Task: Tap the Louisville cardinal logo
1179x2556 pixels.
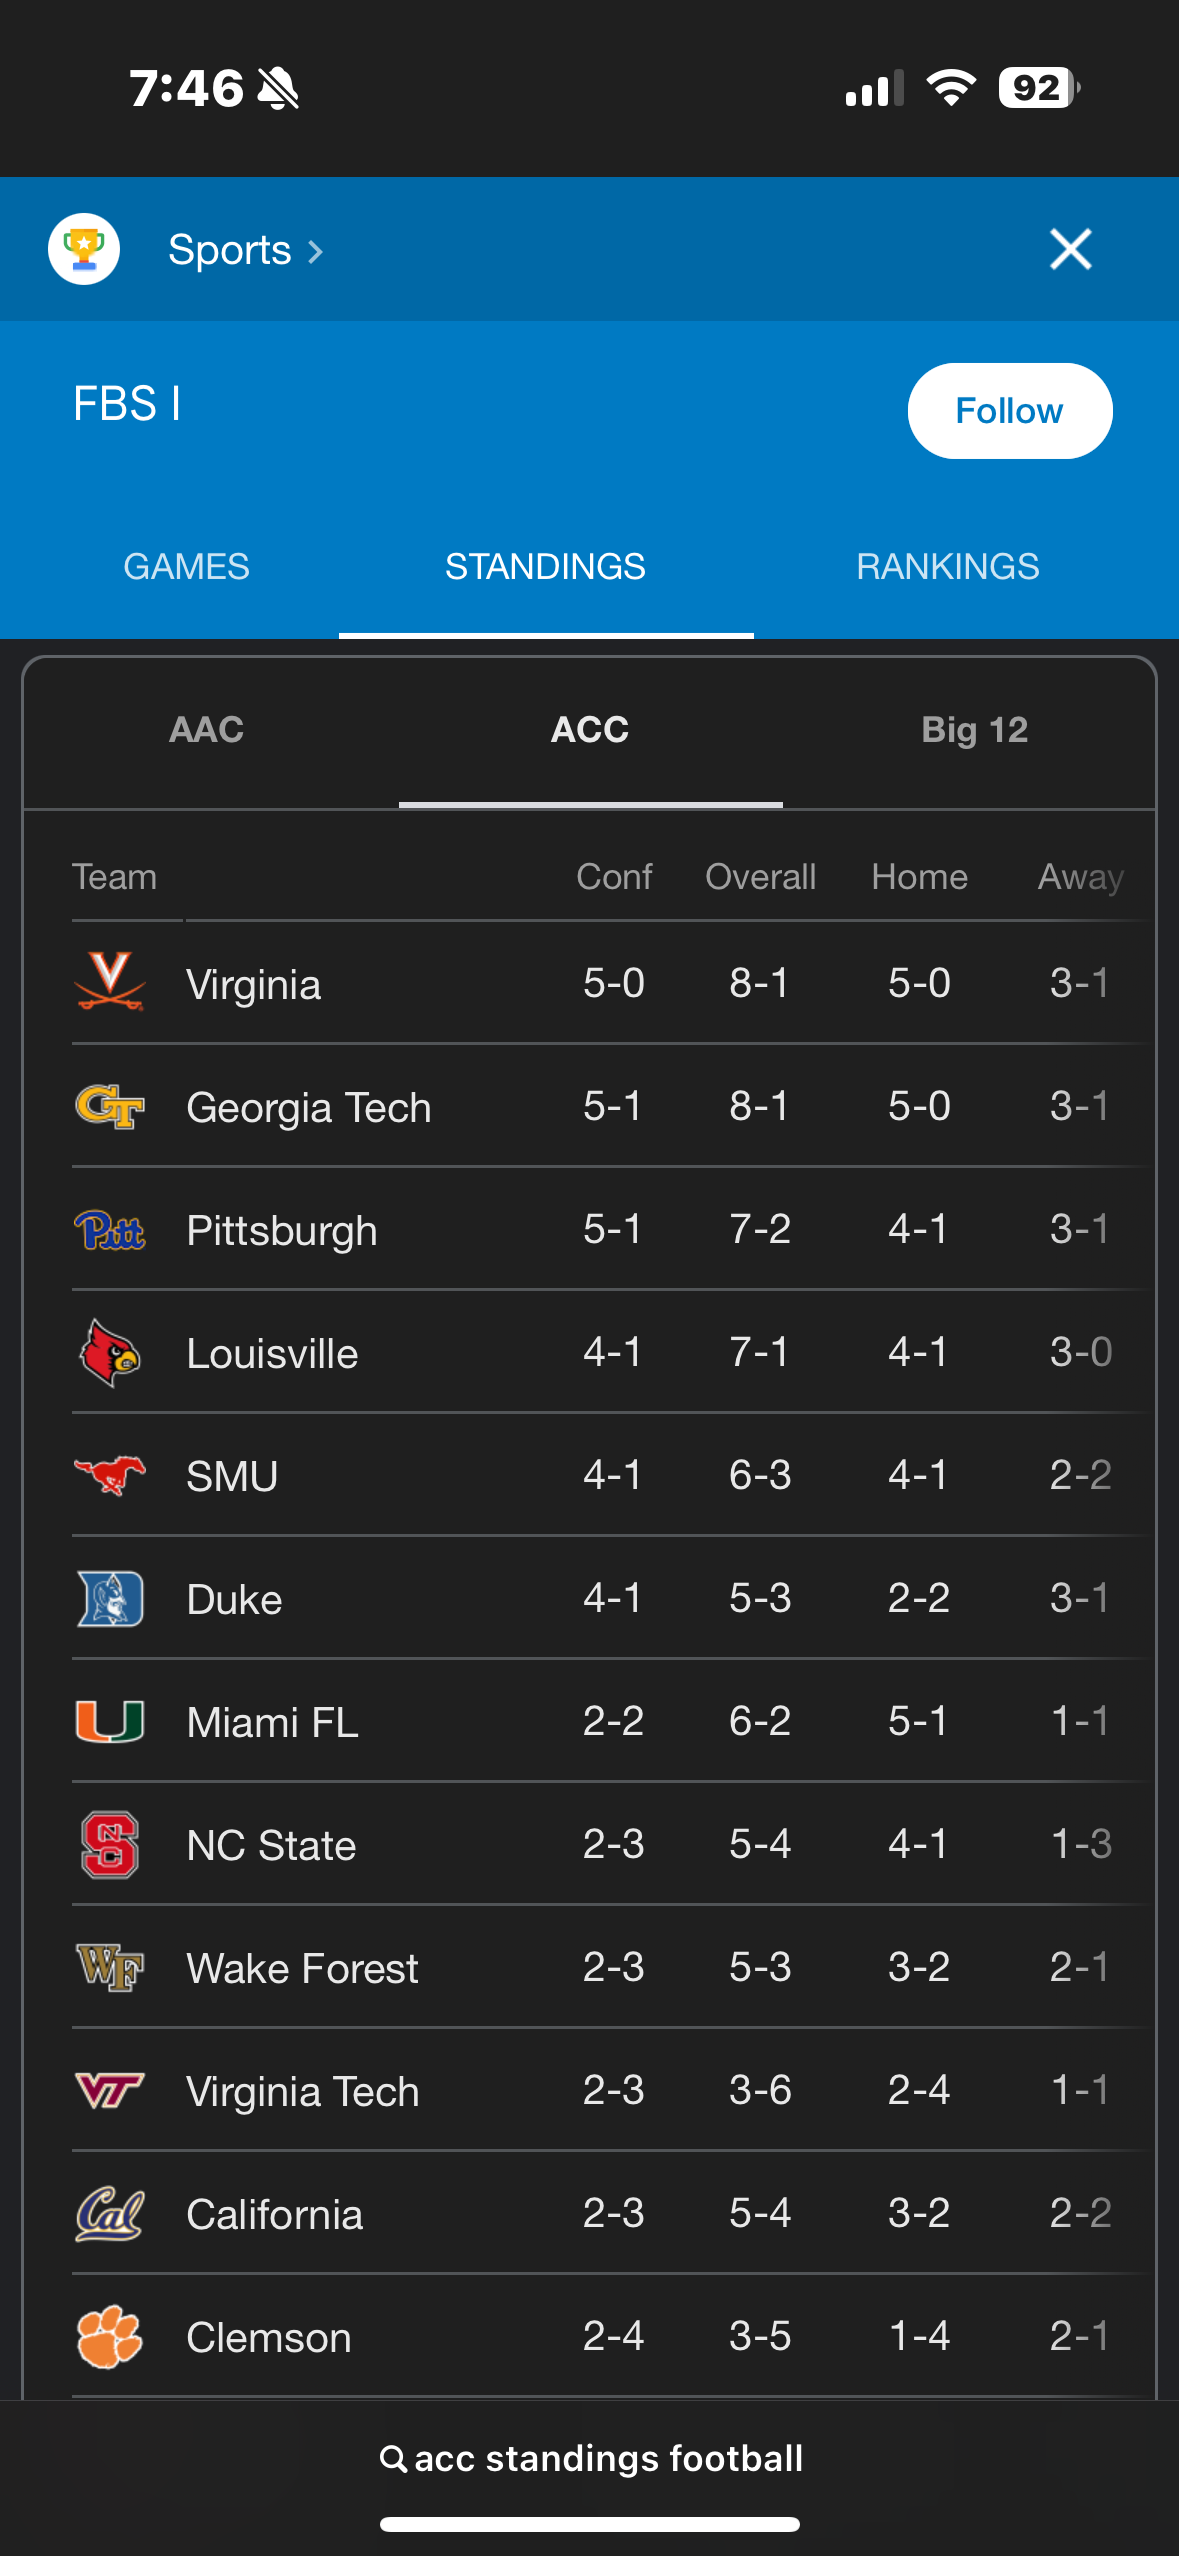Action: 110,1353
